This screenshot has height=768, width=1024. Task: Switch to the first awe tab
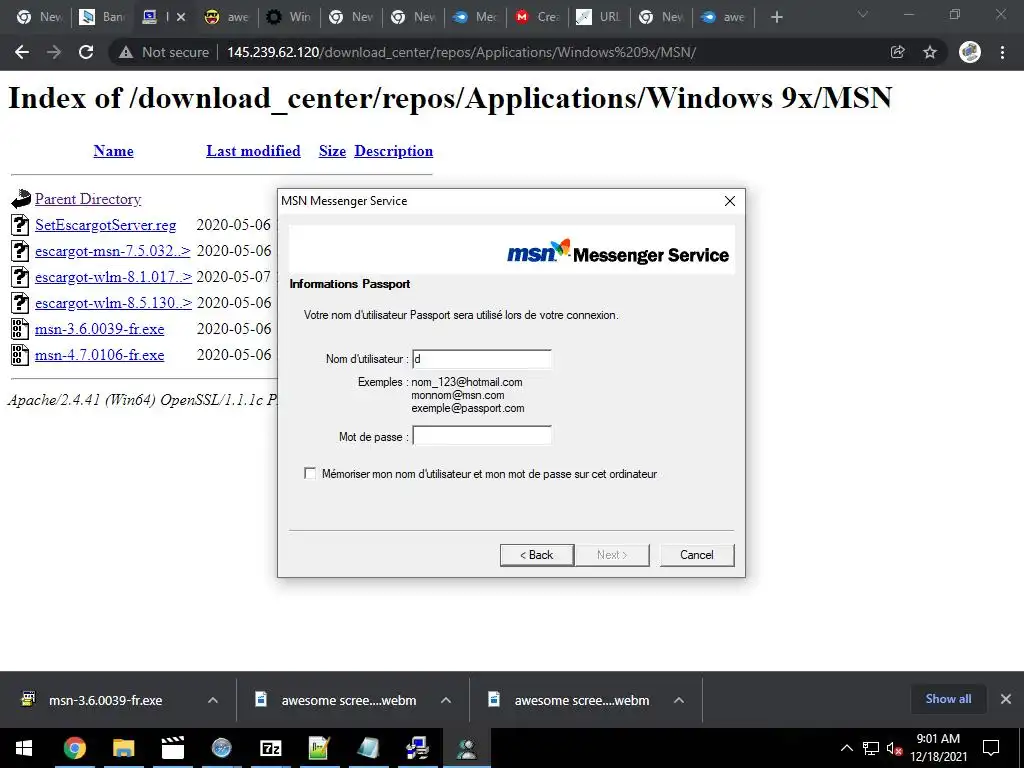(x=227, y=18)
